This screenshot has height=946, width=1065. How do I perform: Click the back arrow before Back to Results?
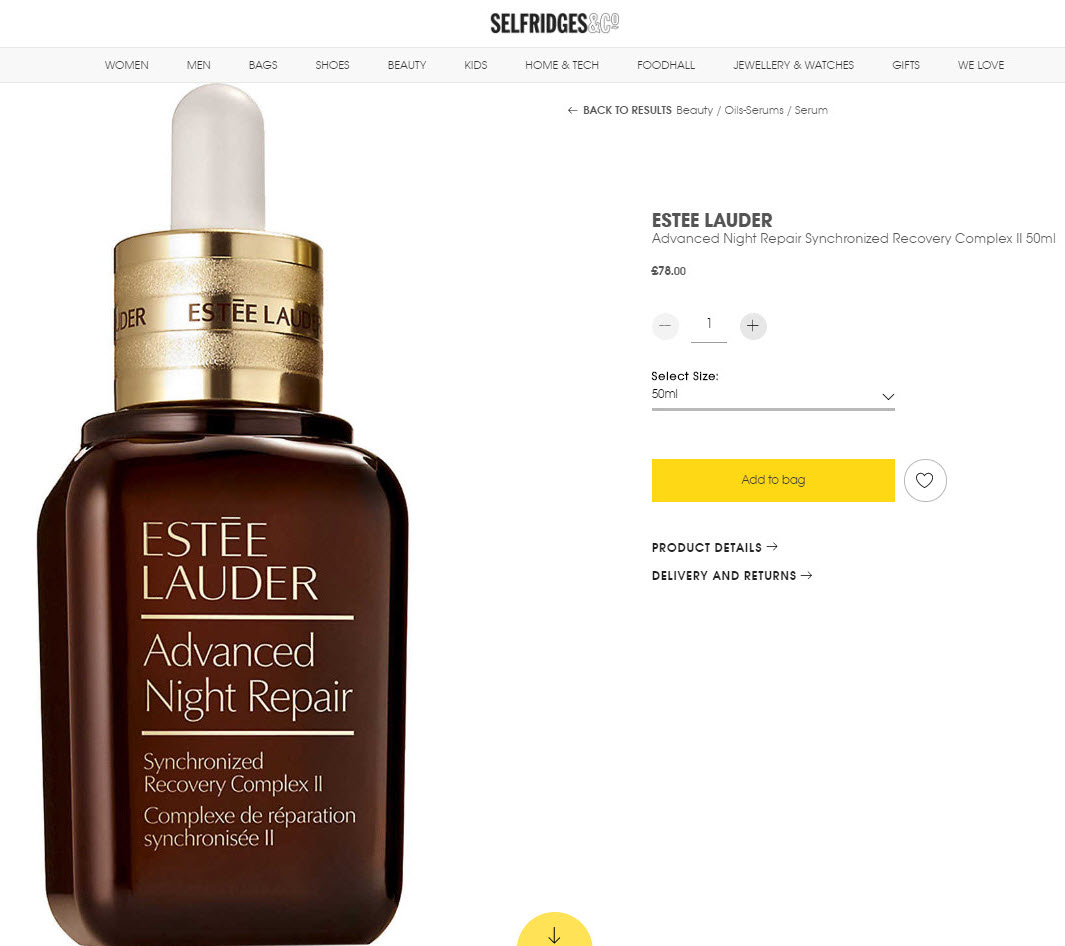[x=573, y=110]
